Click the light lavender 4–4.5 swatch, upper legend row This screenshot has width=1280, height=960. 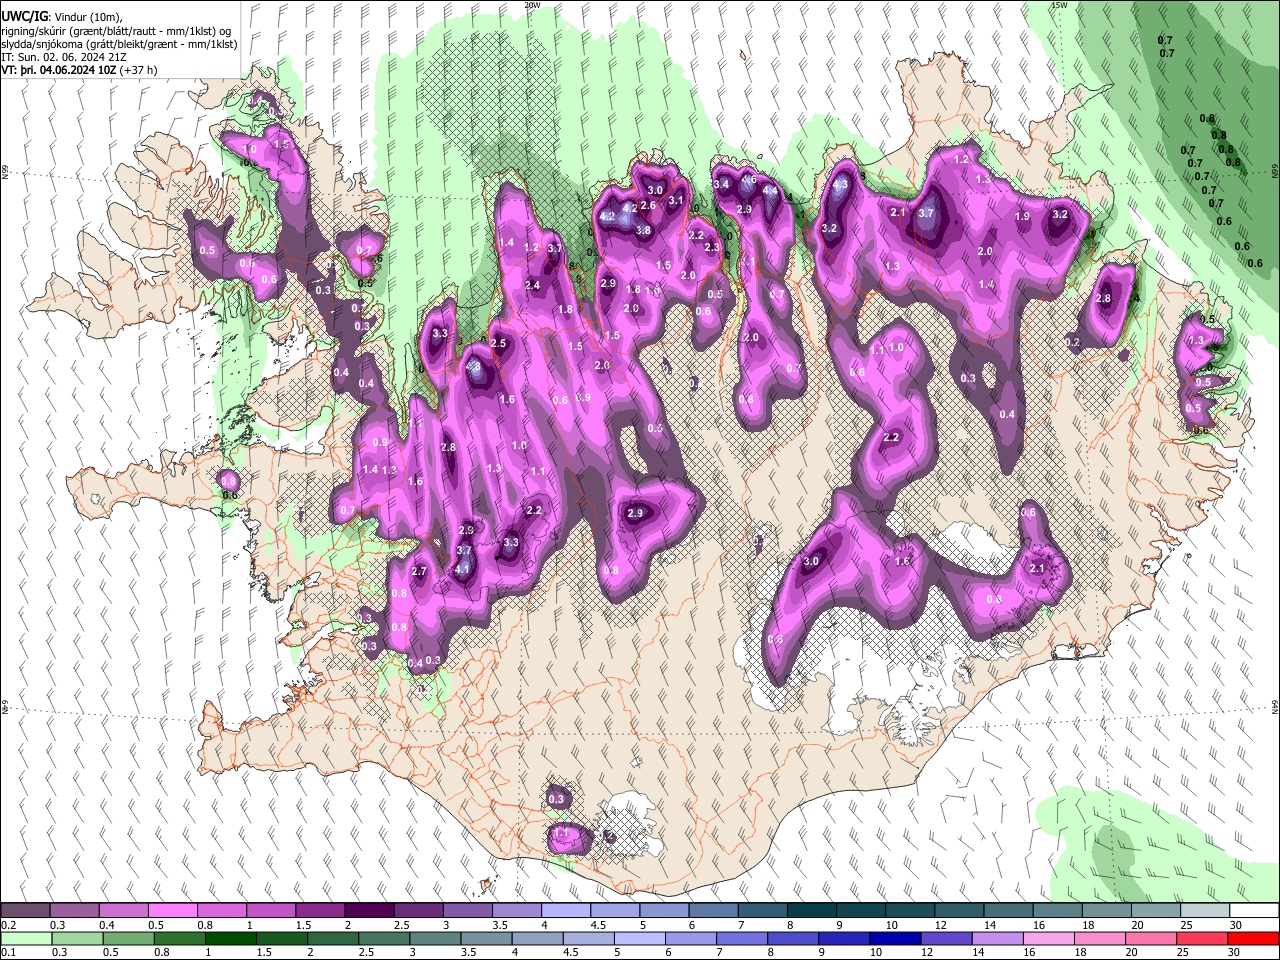[x=565, y=911]
